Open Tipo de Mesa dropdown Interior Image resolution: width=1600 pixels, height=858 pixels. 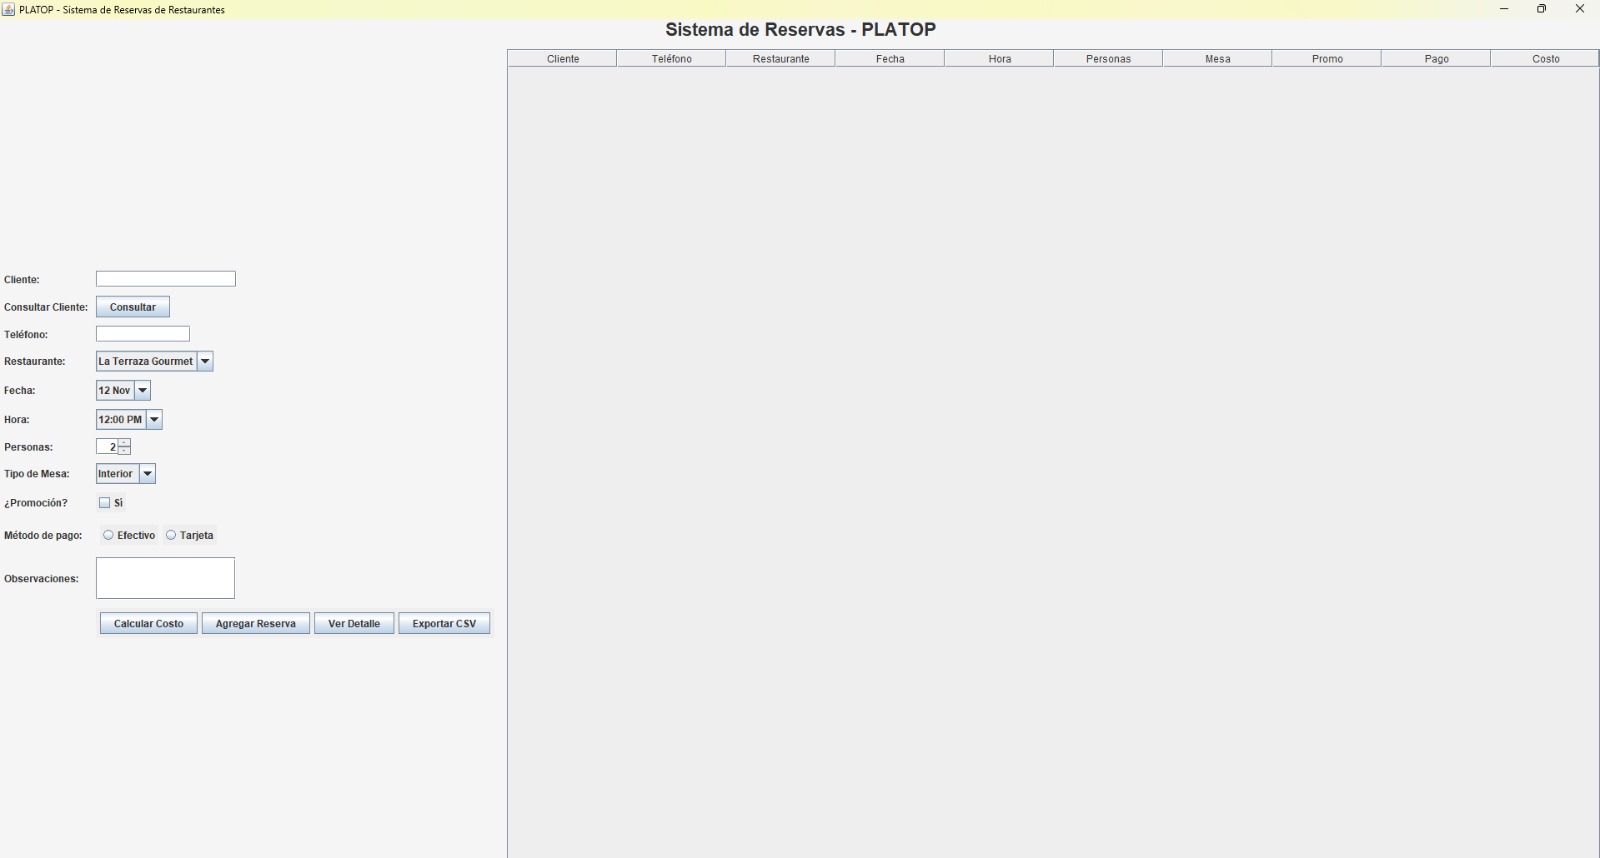[126, 474]
